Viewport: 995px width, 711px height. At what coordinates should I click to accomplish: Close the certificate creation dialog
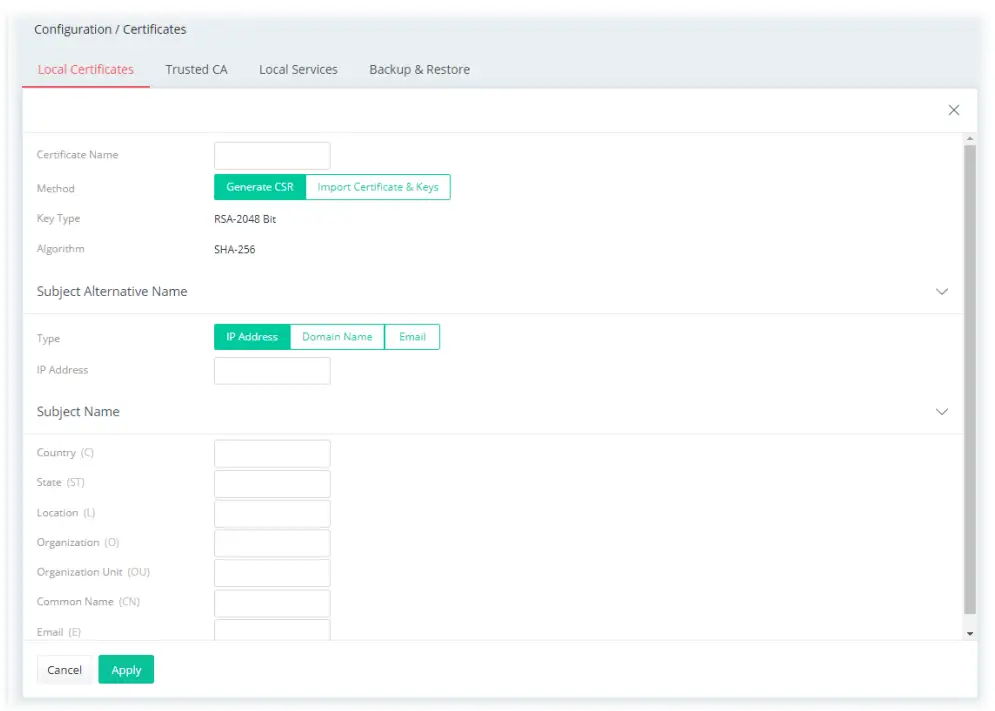click(x=953, y=110)
